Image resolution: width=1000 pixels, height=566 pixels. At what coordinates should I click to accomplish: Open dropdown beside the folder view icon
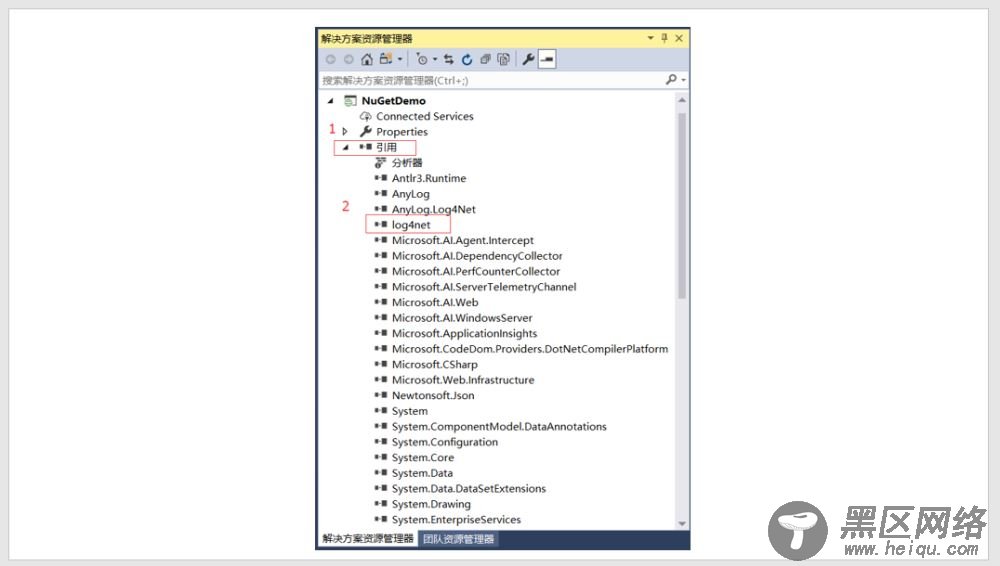pos(400,59)
